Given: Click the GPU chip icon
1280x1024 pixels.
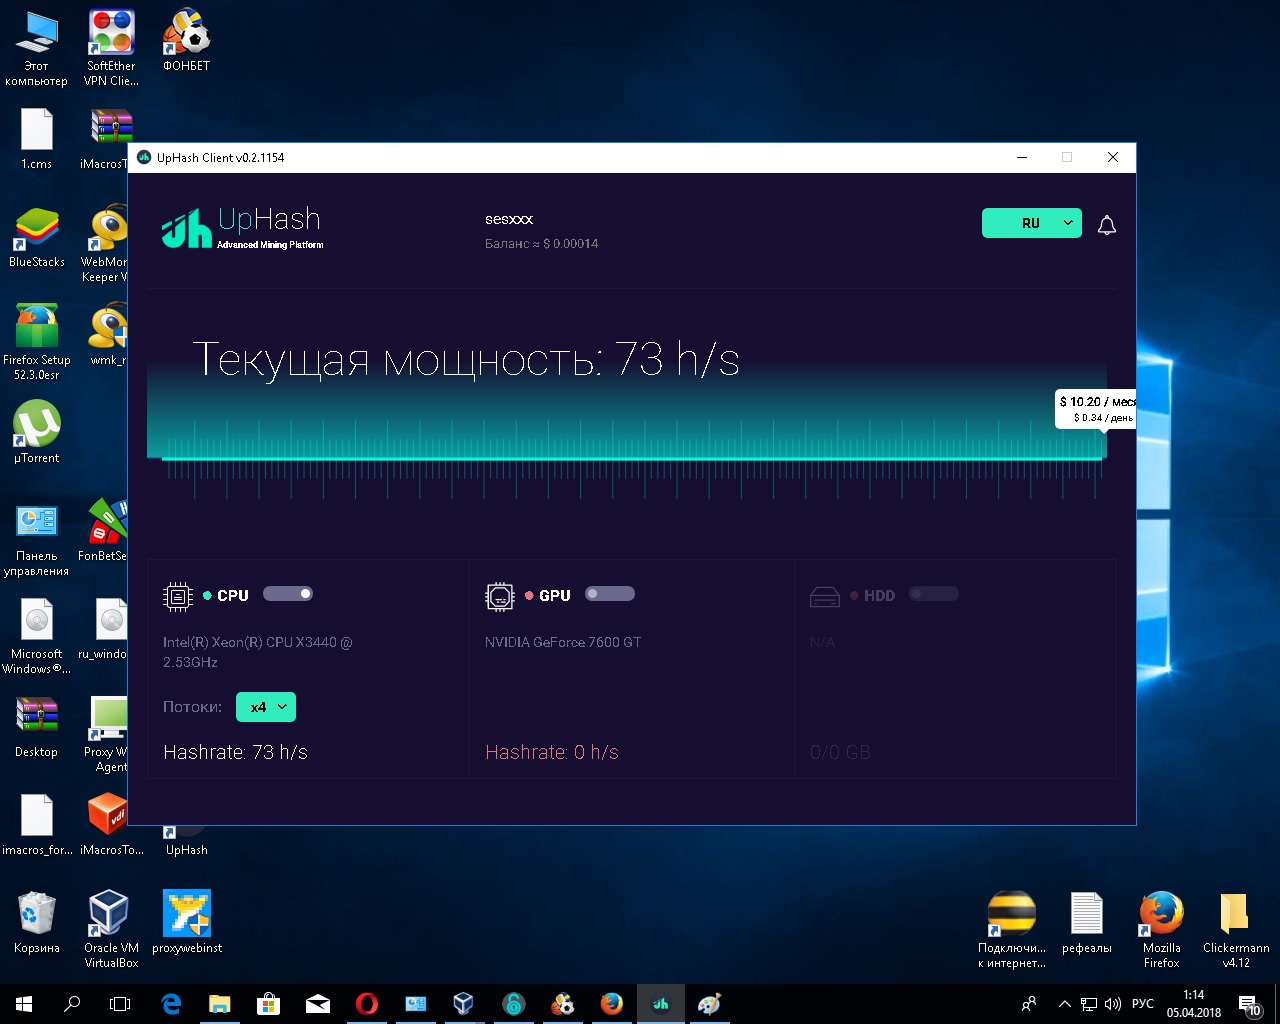Looking at the screenshot, I should [499, 596].
